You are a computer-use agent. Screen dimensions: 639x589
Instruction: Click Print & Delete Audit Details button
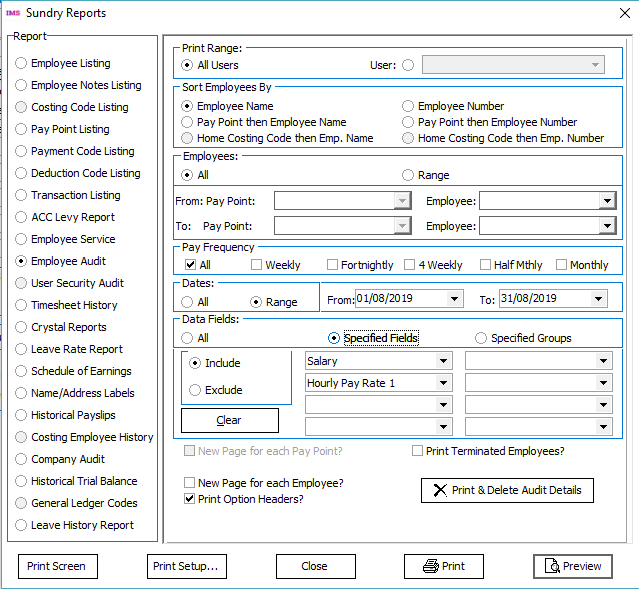(x=508, y=491)
